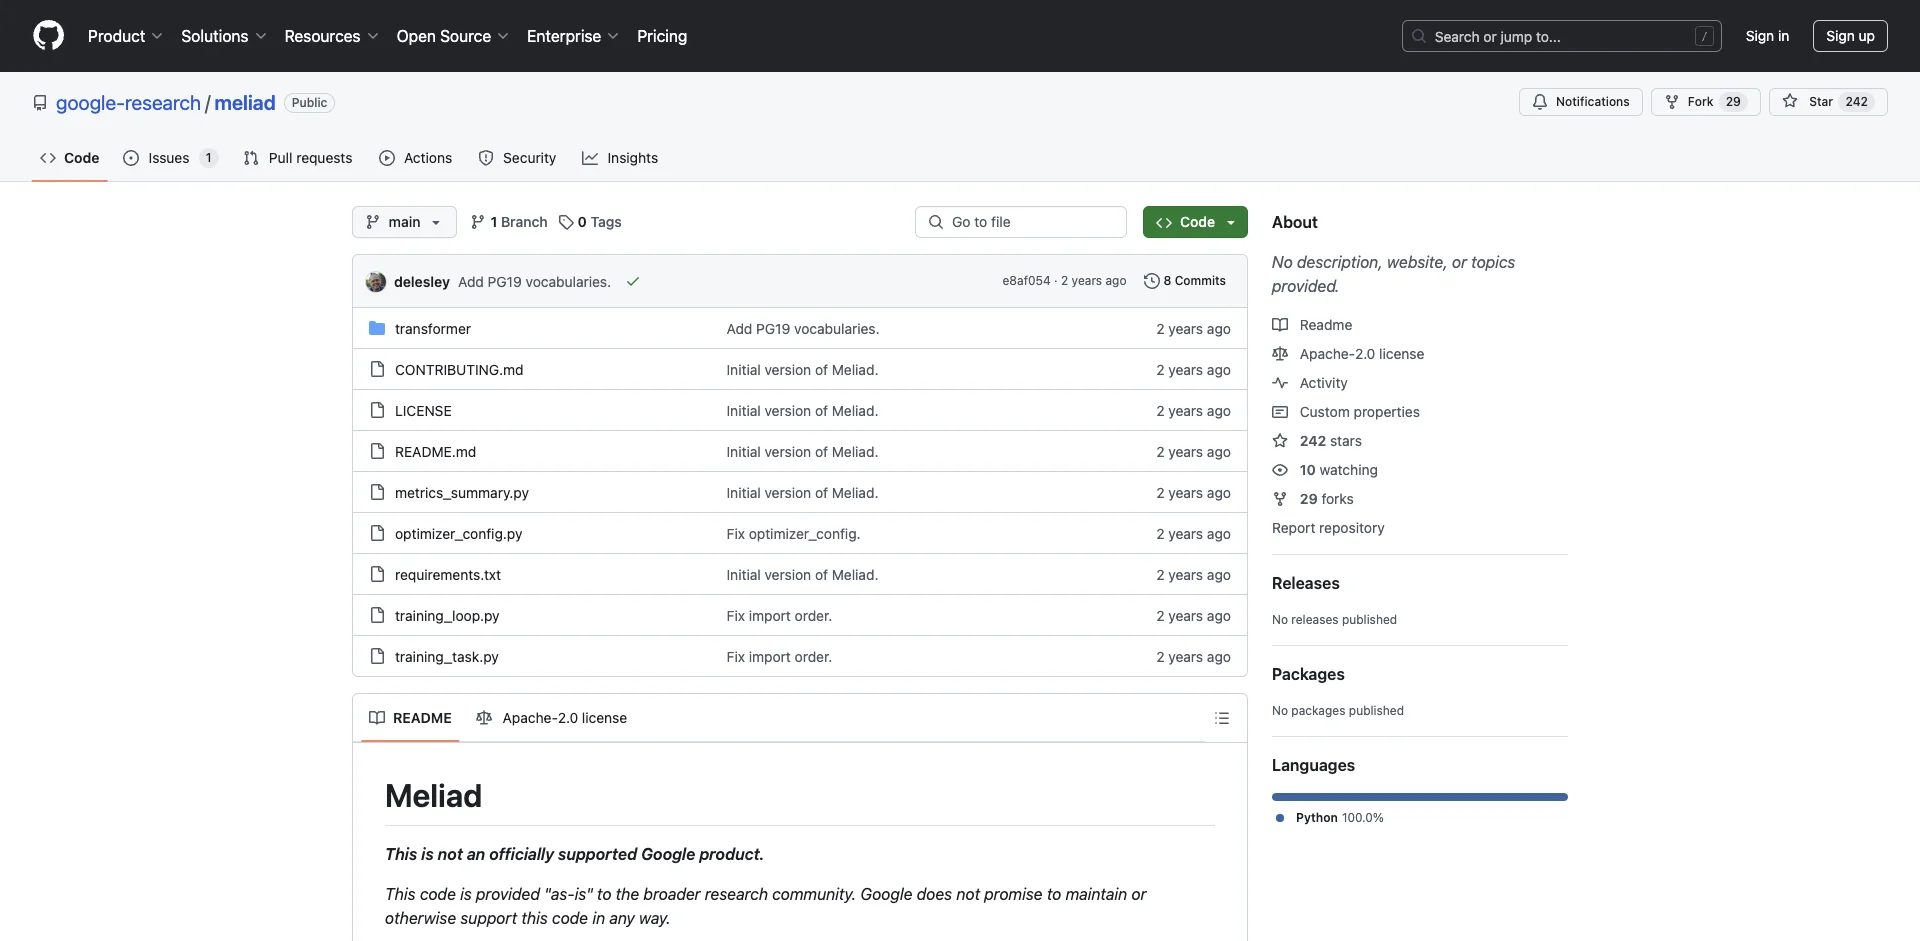Click the Python language bar
Screen dimensions: 1920x941
pyautogui.click(x=1420, y=797)
